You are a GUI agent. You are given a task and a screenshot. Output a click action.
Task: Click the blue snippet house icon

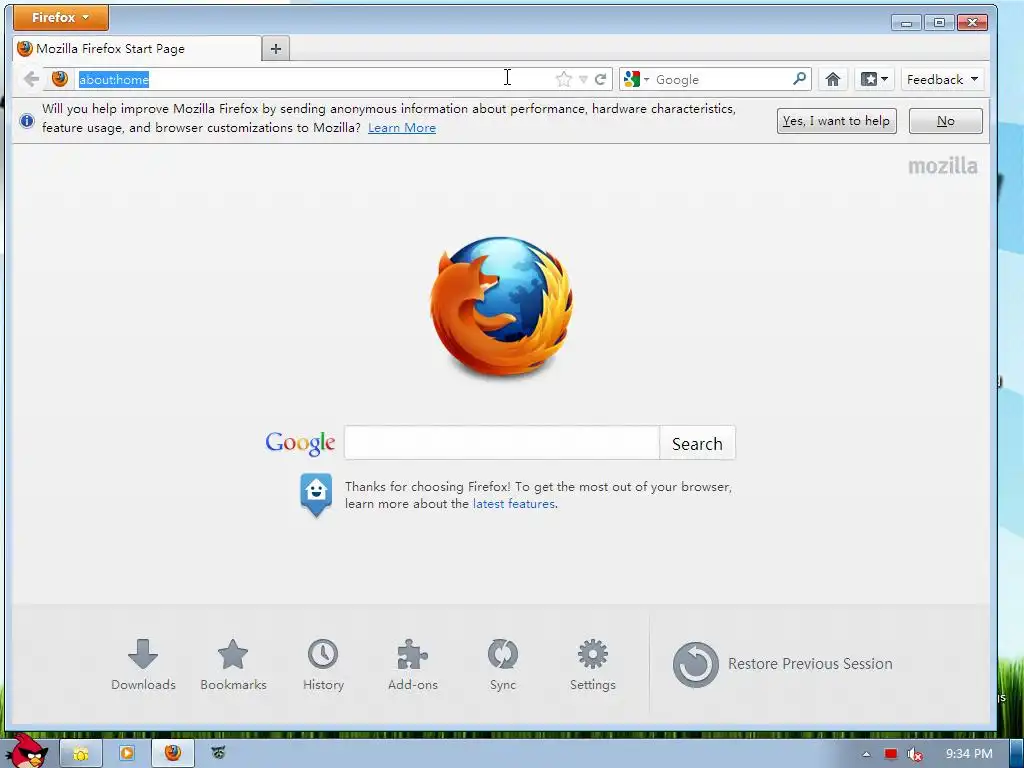pyautogui.click(x=315, y=495)
